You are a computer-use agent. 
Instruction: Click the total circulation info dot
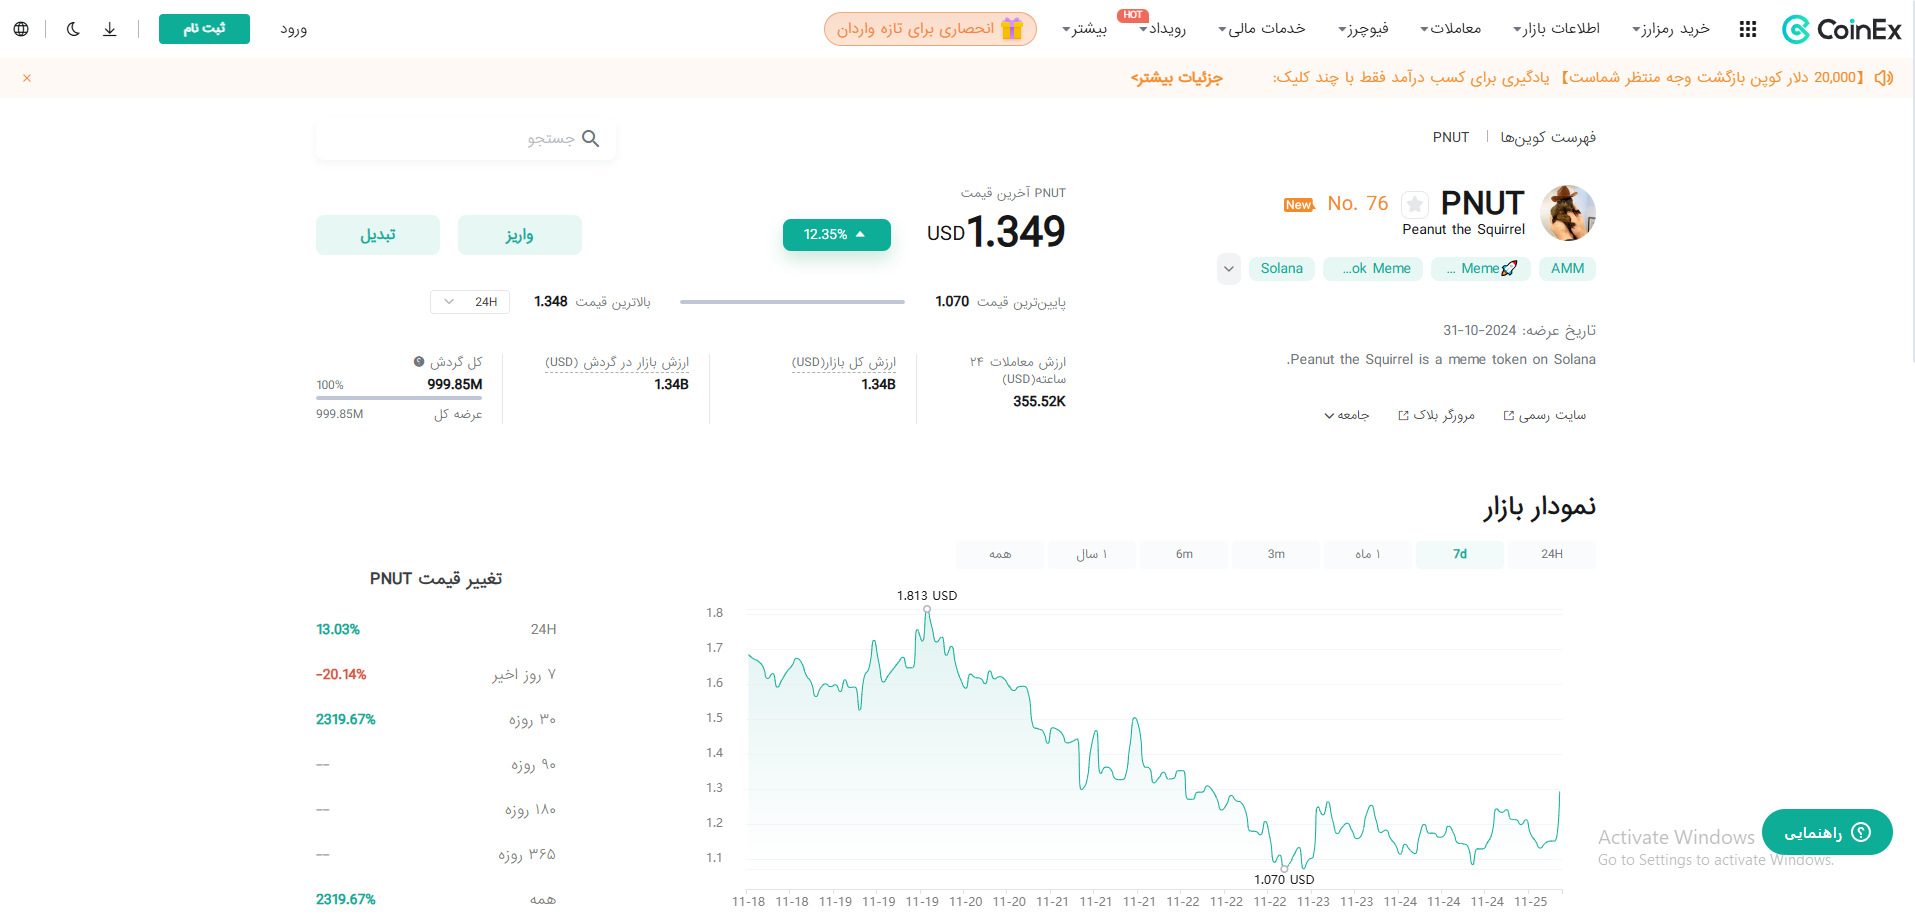click(419, 362)
